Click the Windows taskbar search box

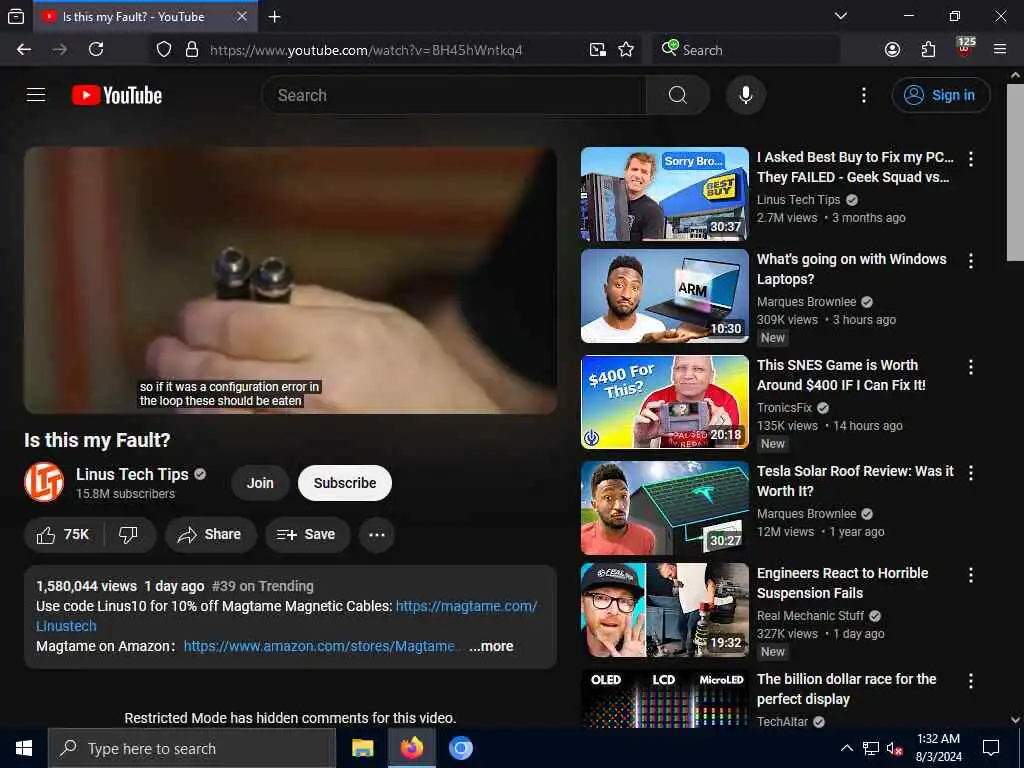coord(192,748)
